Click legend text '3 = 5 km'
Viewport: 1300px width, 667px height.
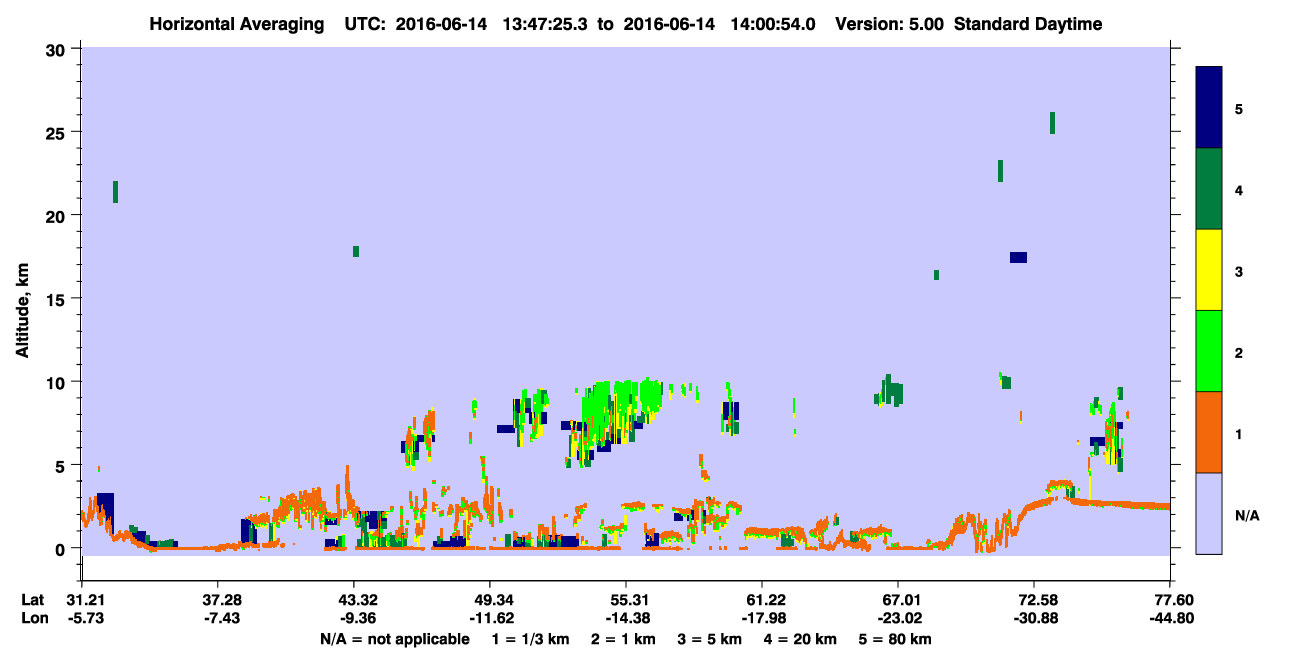tap(711, 639)
